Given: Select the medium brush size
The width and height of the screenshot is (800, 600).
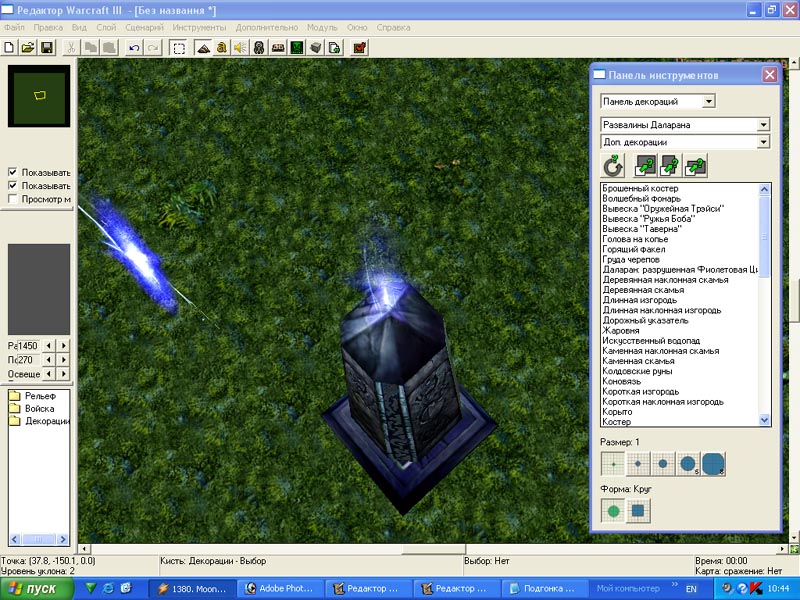Looking at the screenshot, I should (x=663, y=464).
